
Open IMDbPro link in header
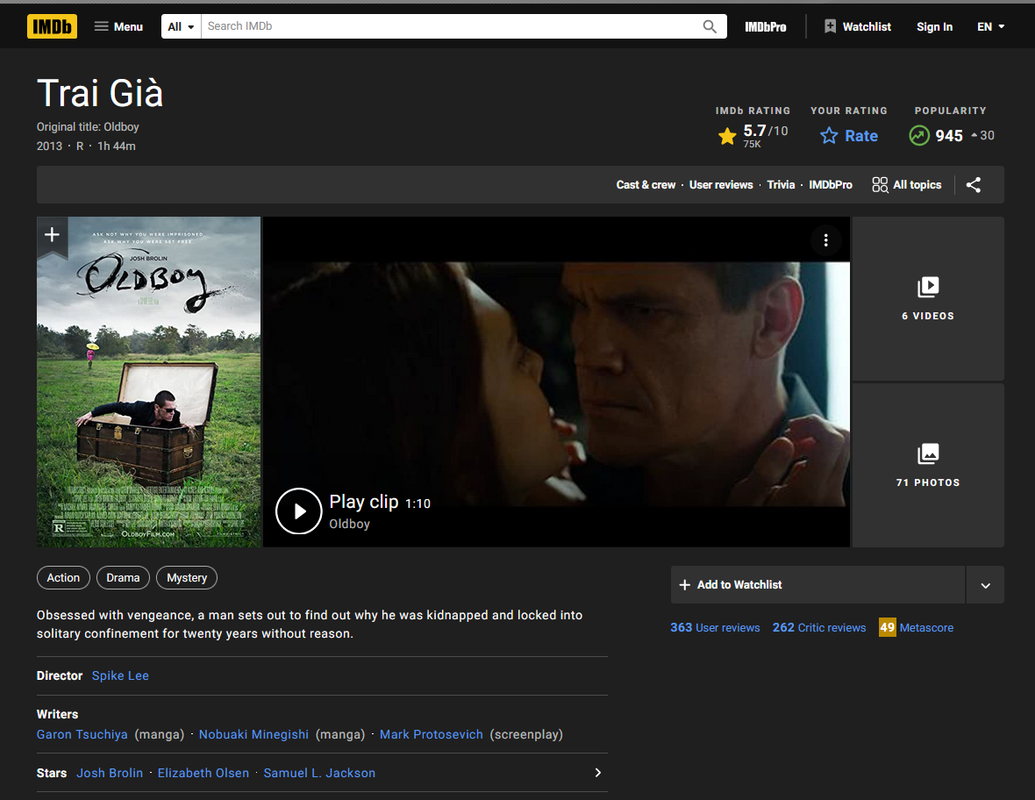766,26
